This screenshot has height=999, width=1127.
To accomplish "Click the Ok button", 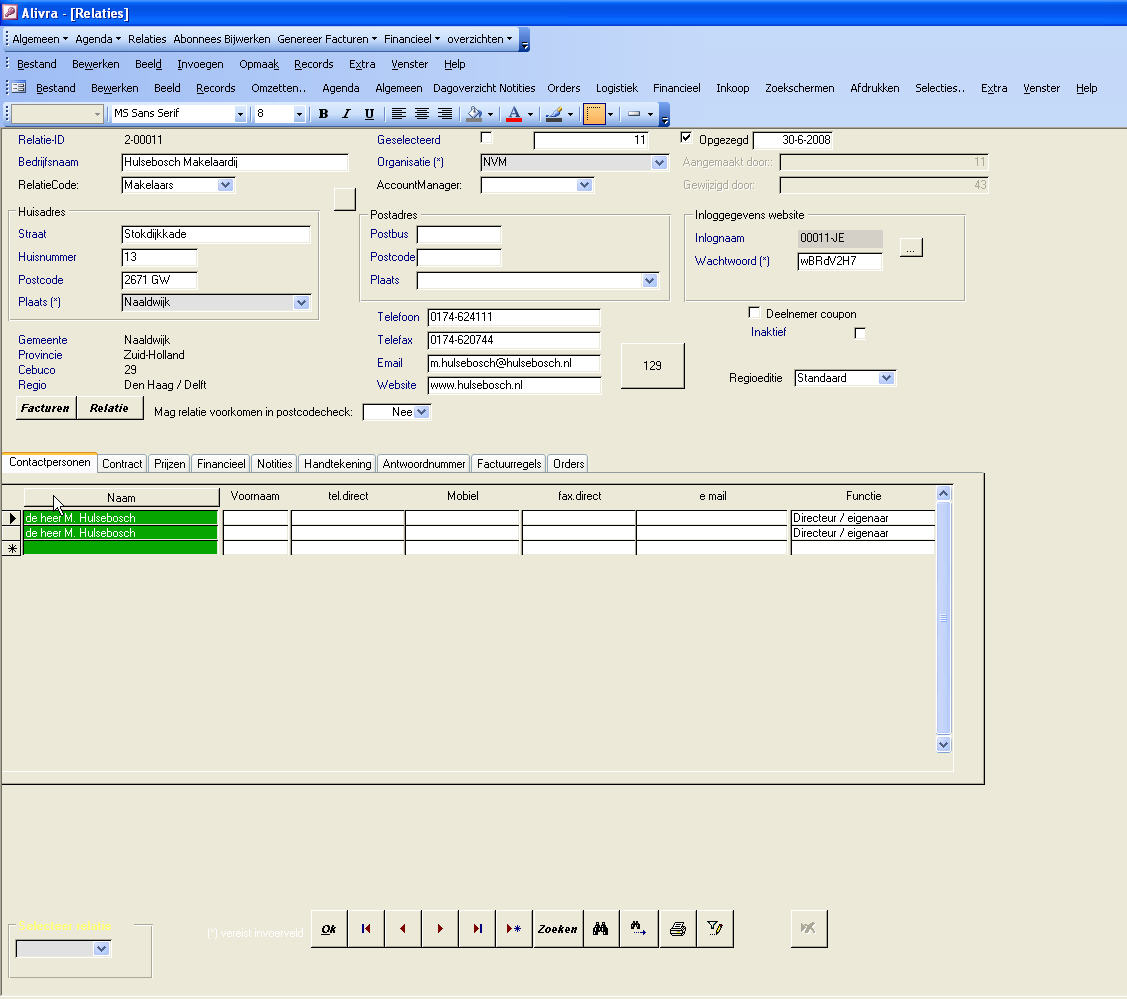I will click(328, 929).
